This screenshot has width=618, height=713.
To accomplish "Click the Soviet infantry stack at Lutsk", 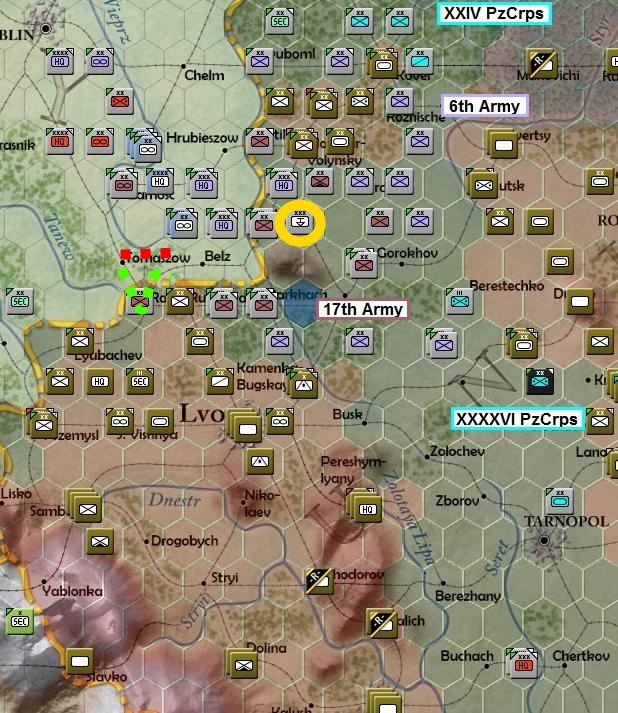I will coord(482,183).
